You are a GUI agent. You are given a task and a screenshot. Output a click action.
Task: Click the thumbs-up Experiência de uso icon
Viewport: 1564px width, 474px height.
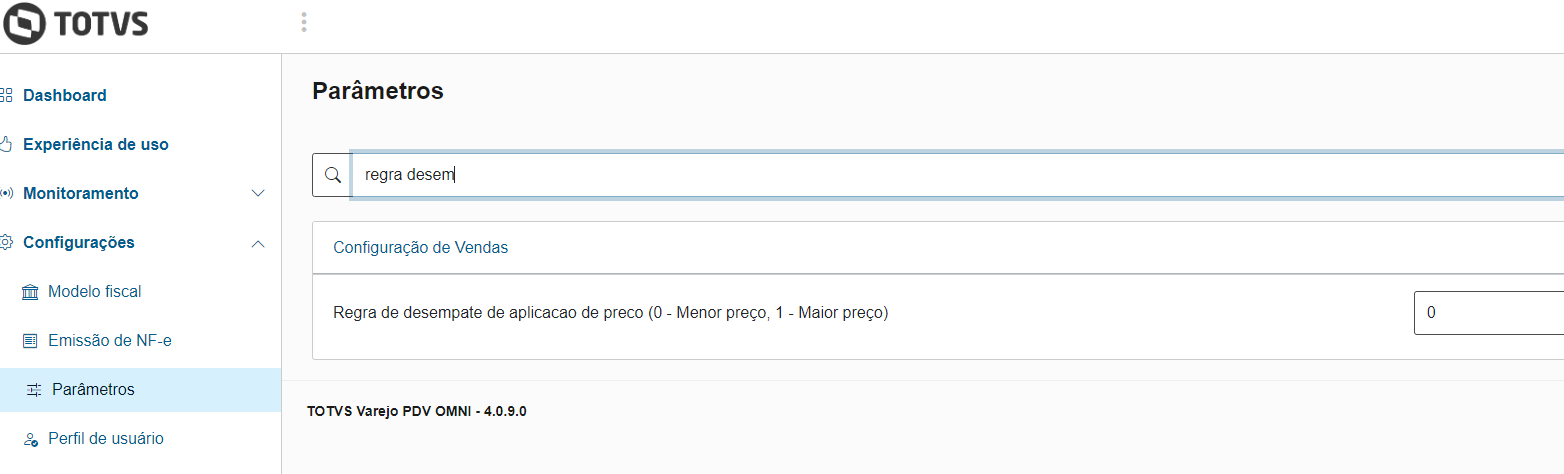tap(6, 144)
